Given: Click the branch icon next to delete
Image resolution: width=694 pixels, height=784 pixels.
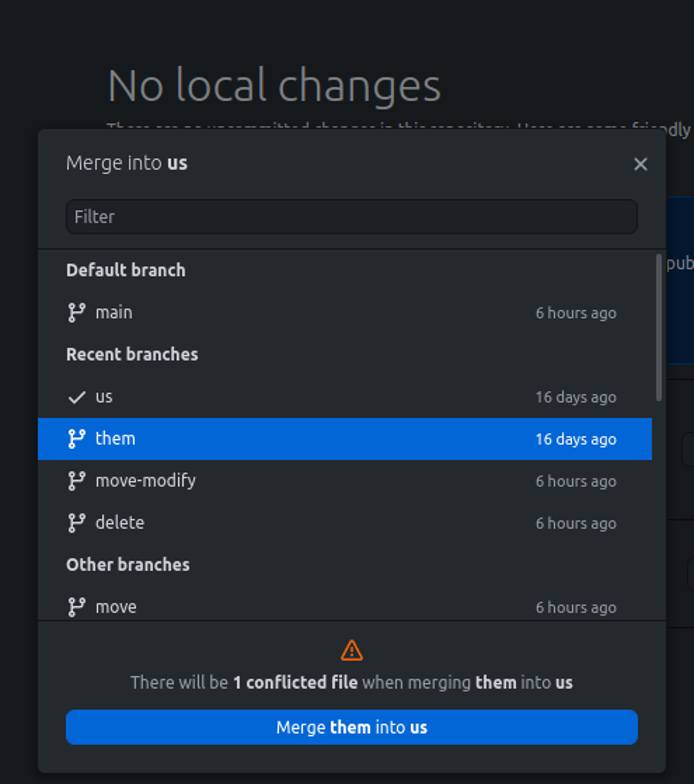Looking at the screenshot, I should 76,523.
